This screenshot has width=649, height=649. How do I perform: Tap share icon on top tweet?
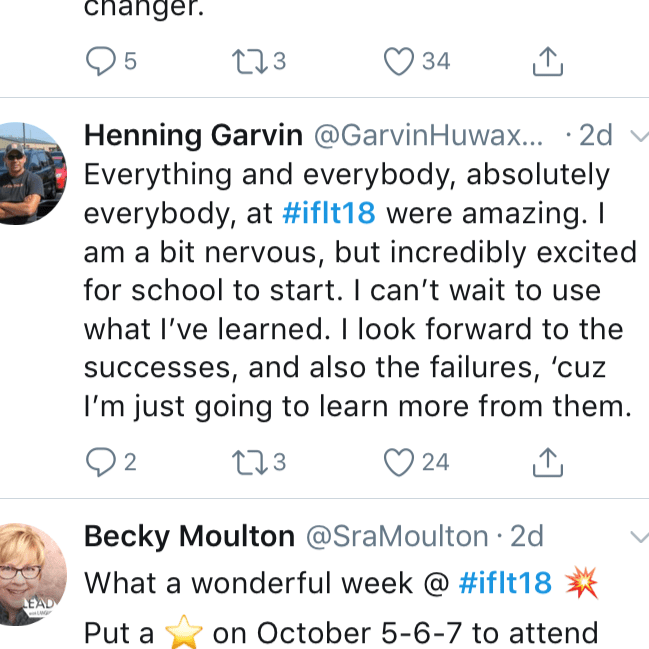[546, 61]
